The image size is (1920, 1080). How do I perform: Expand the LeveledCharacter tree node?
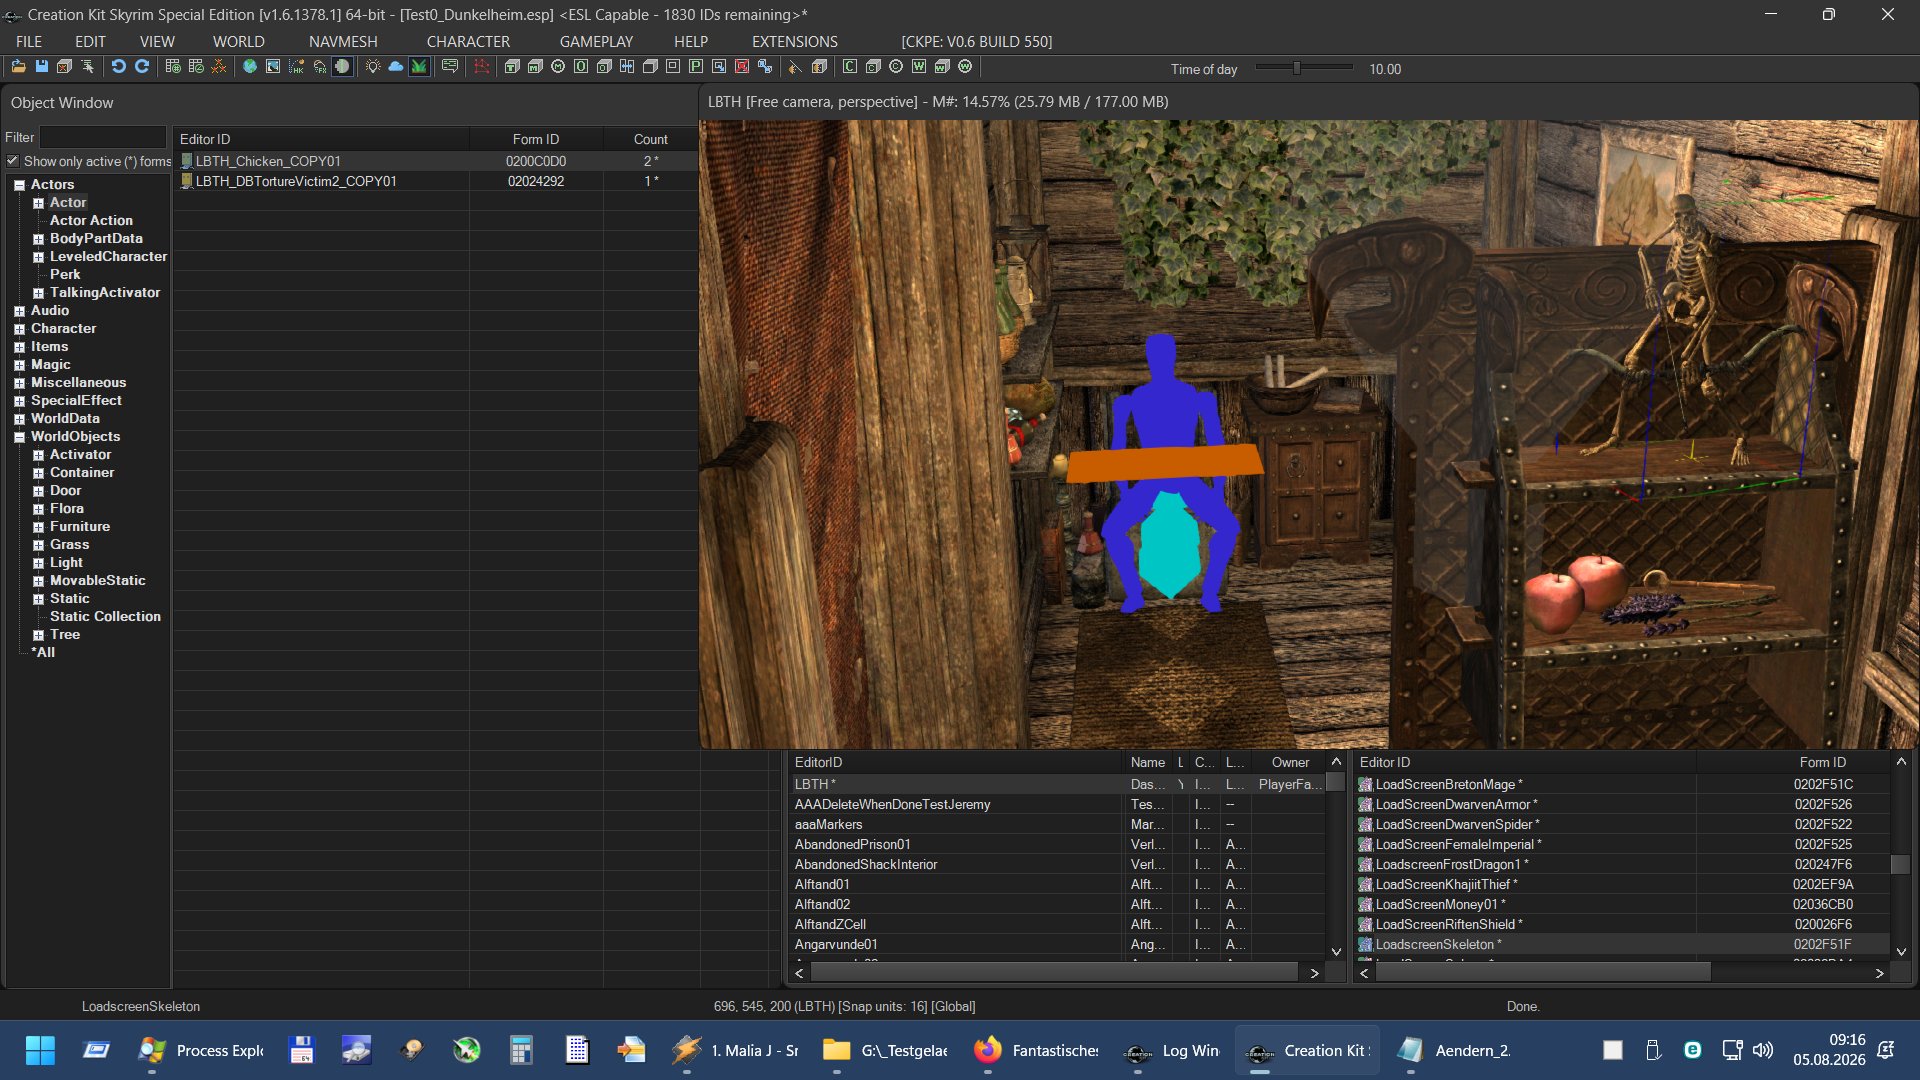coord(38,257)
